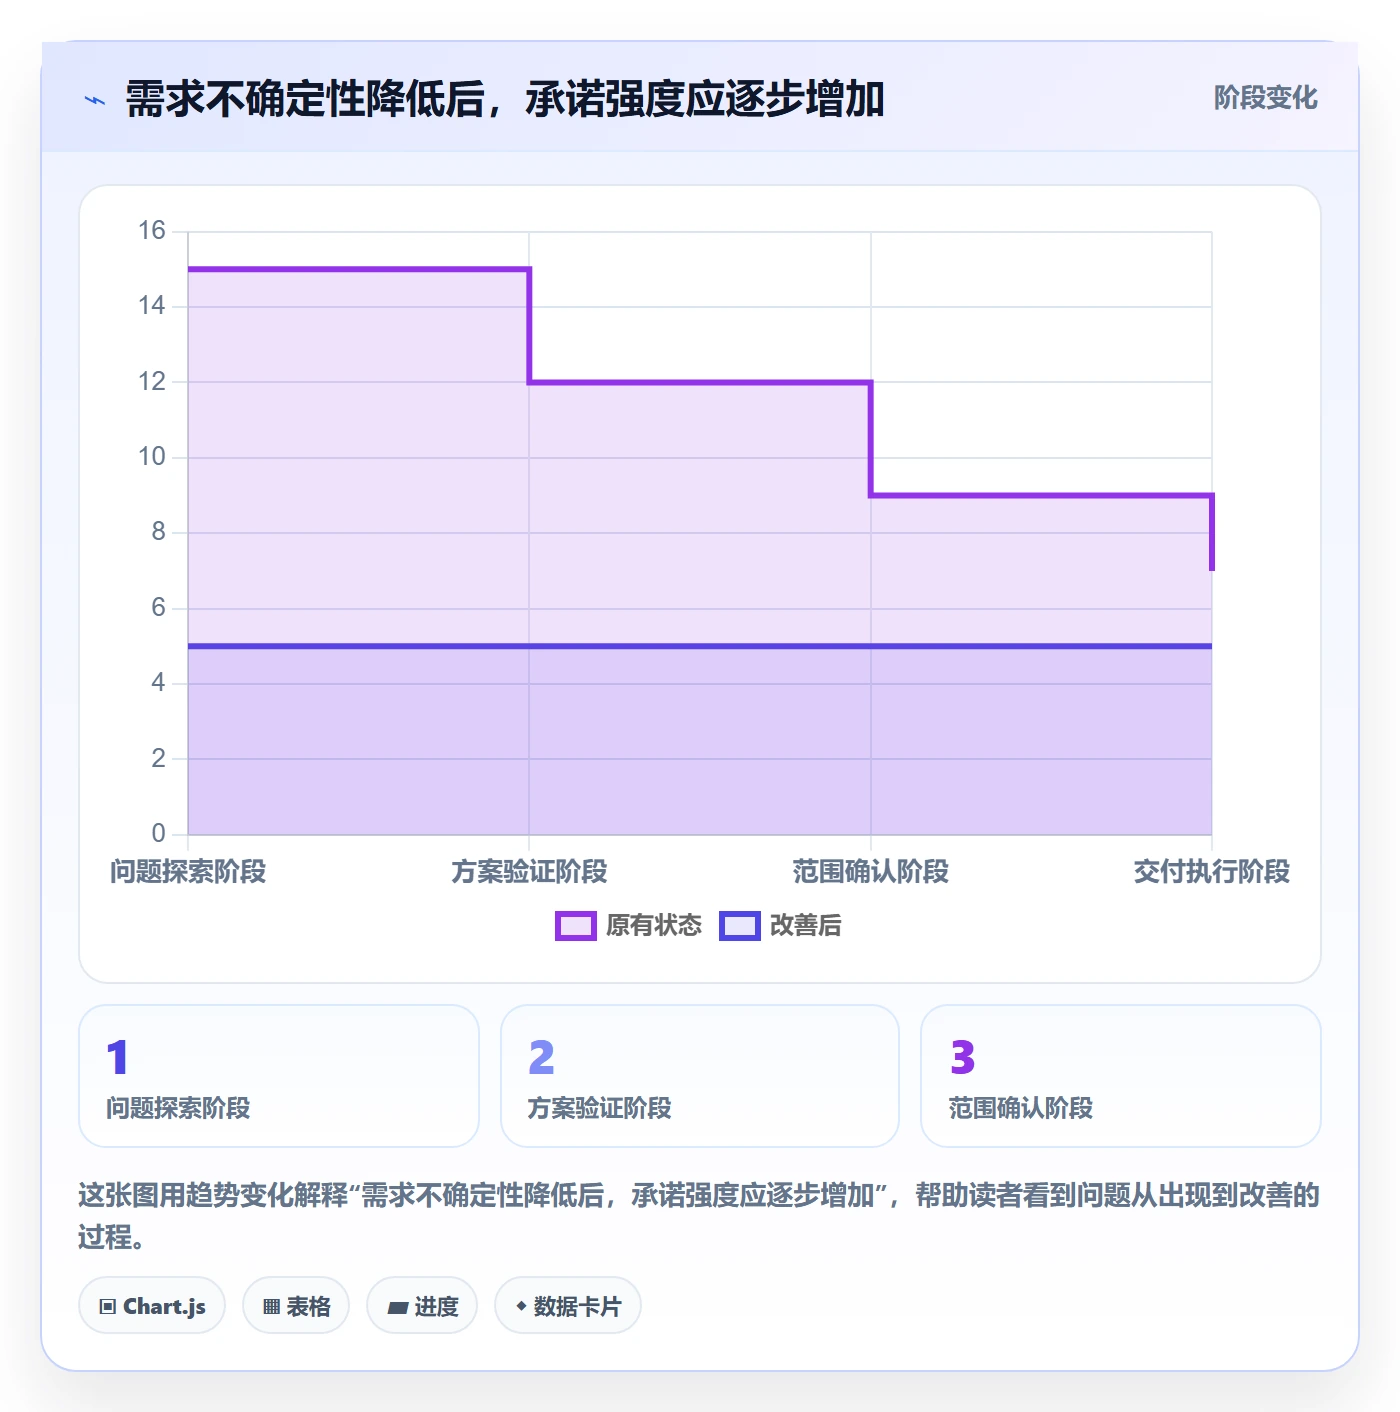Click the blue 改善后 line at value 5

tap(700, 646)
